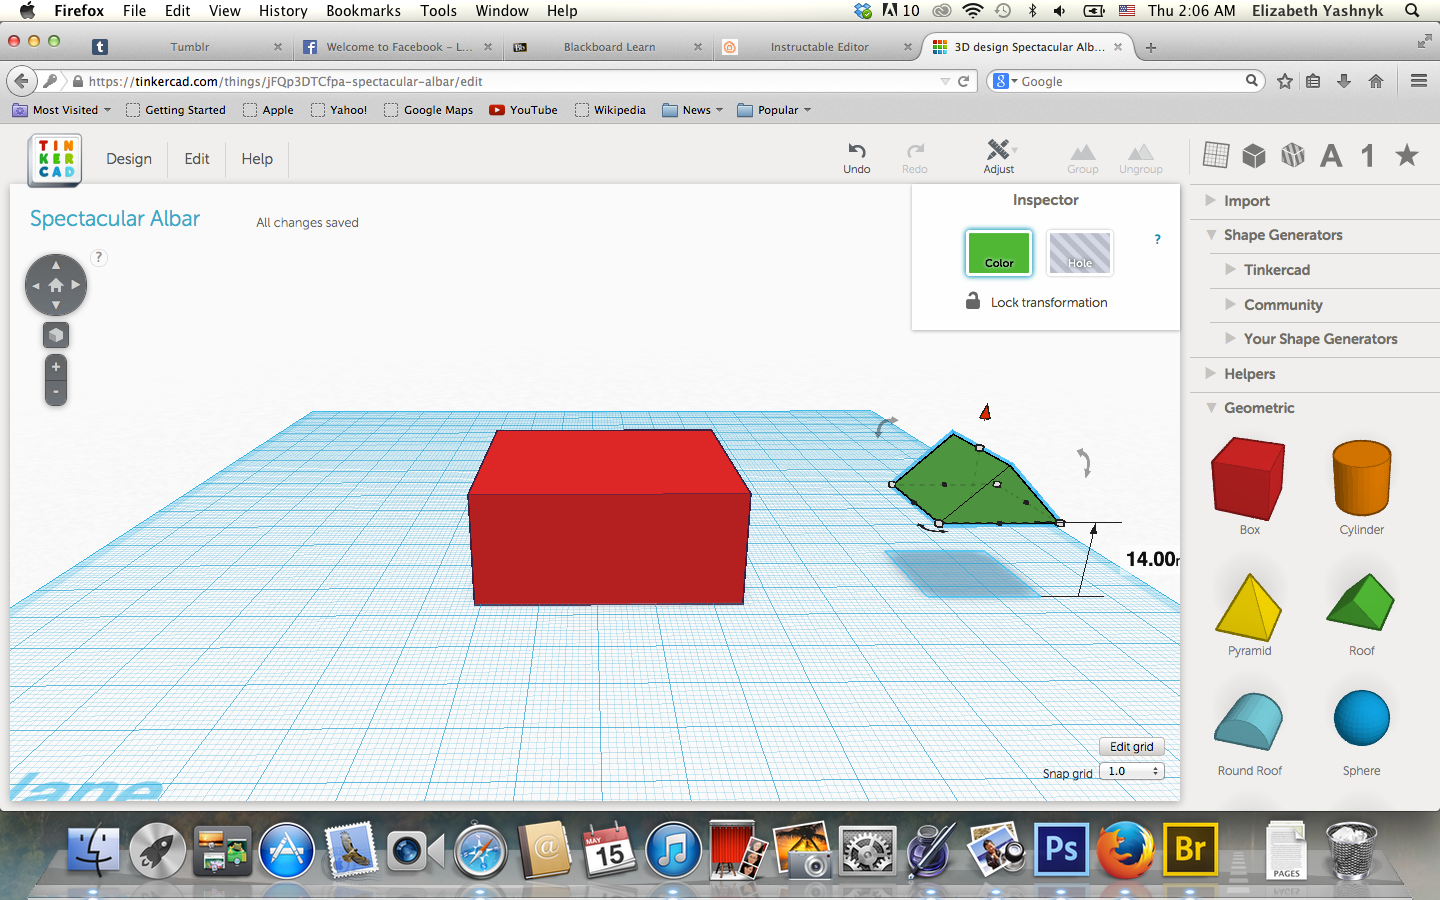The image size is (1440, 900).
Task: Click the green Color swatch in the Inspector
Action: coord(998,253)
